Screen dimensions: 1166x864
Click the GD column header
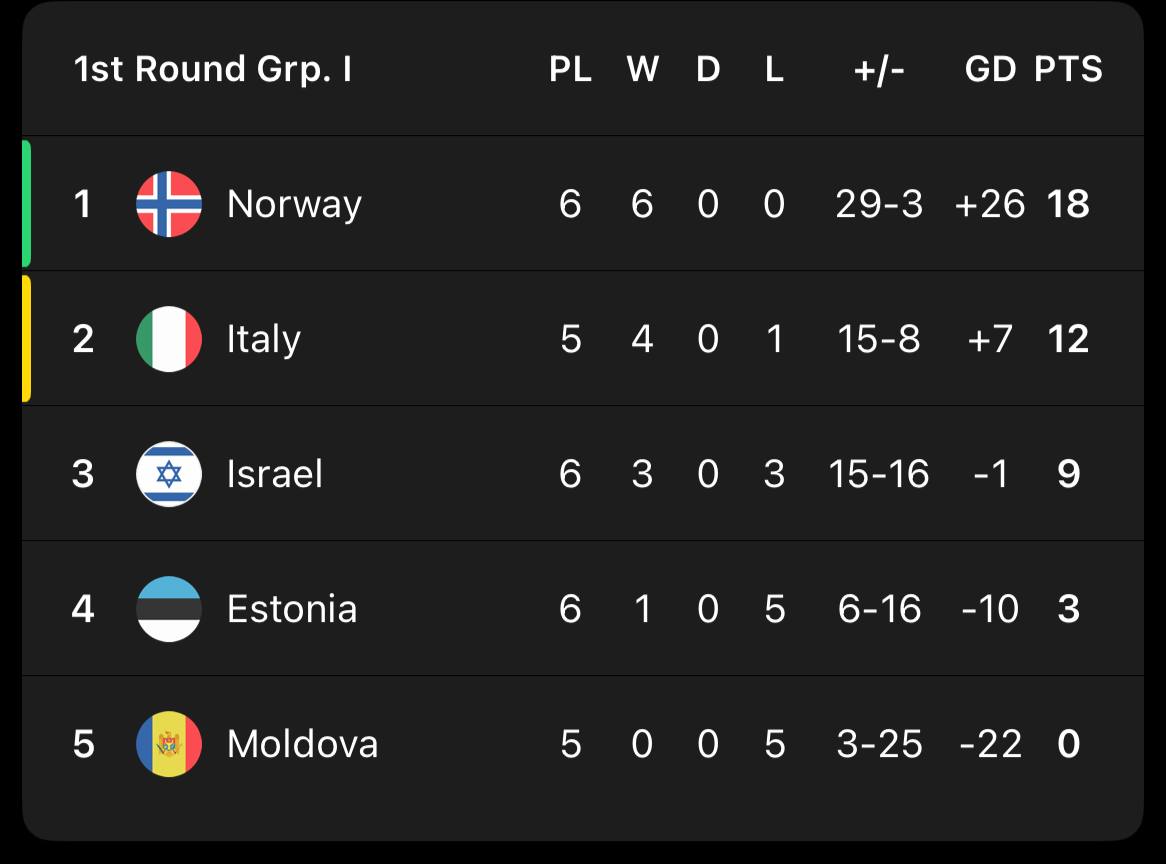pyautogui.click(x=990, y=69)
